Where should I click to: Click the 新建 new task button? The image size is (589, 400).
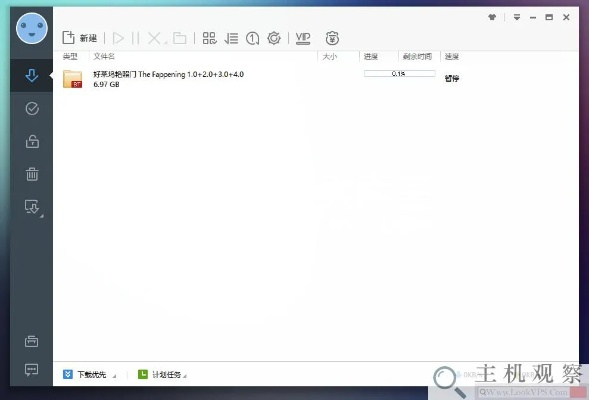[x=80, y=38]
